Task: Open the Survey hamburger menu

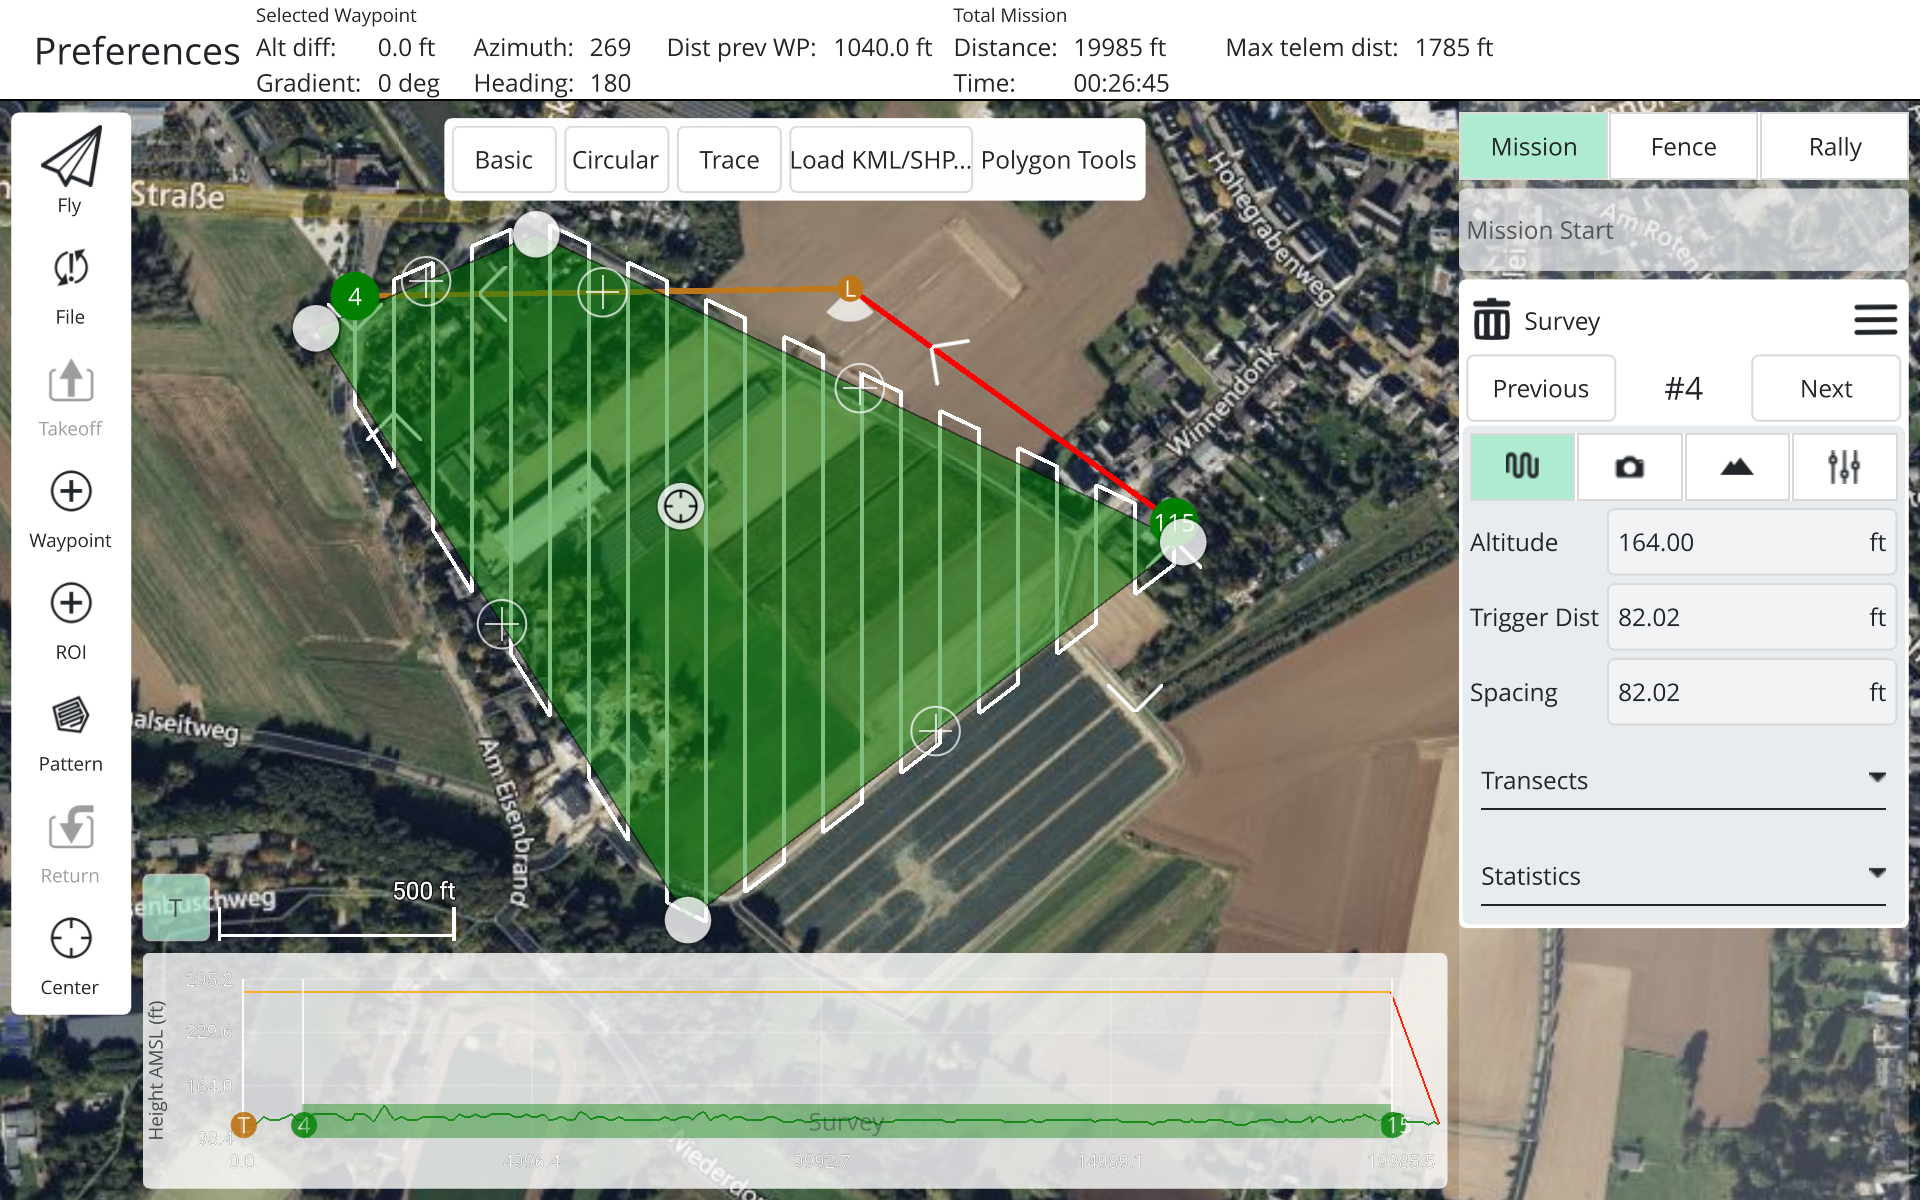Action: coord(1875,320)
